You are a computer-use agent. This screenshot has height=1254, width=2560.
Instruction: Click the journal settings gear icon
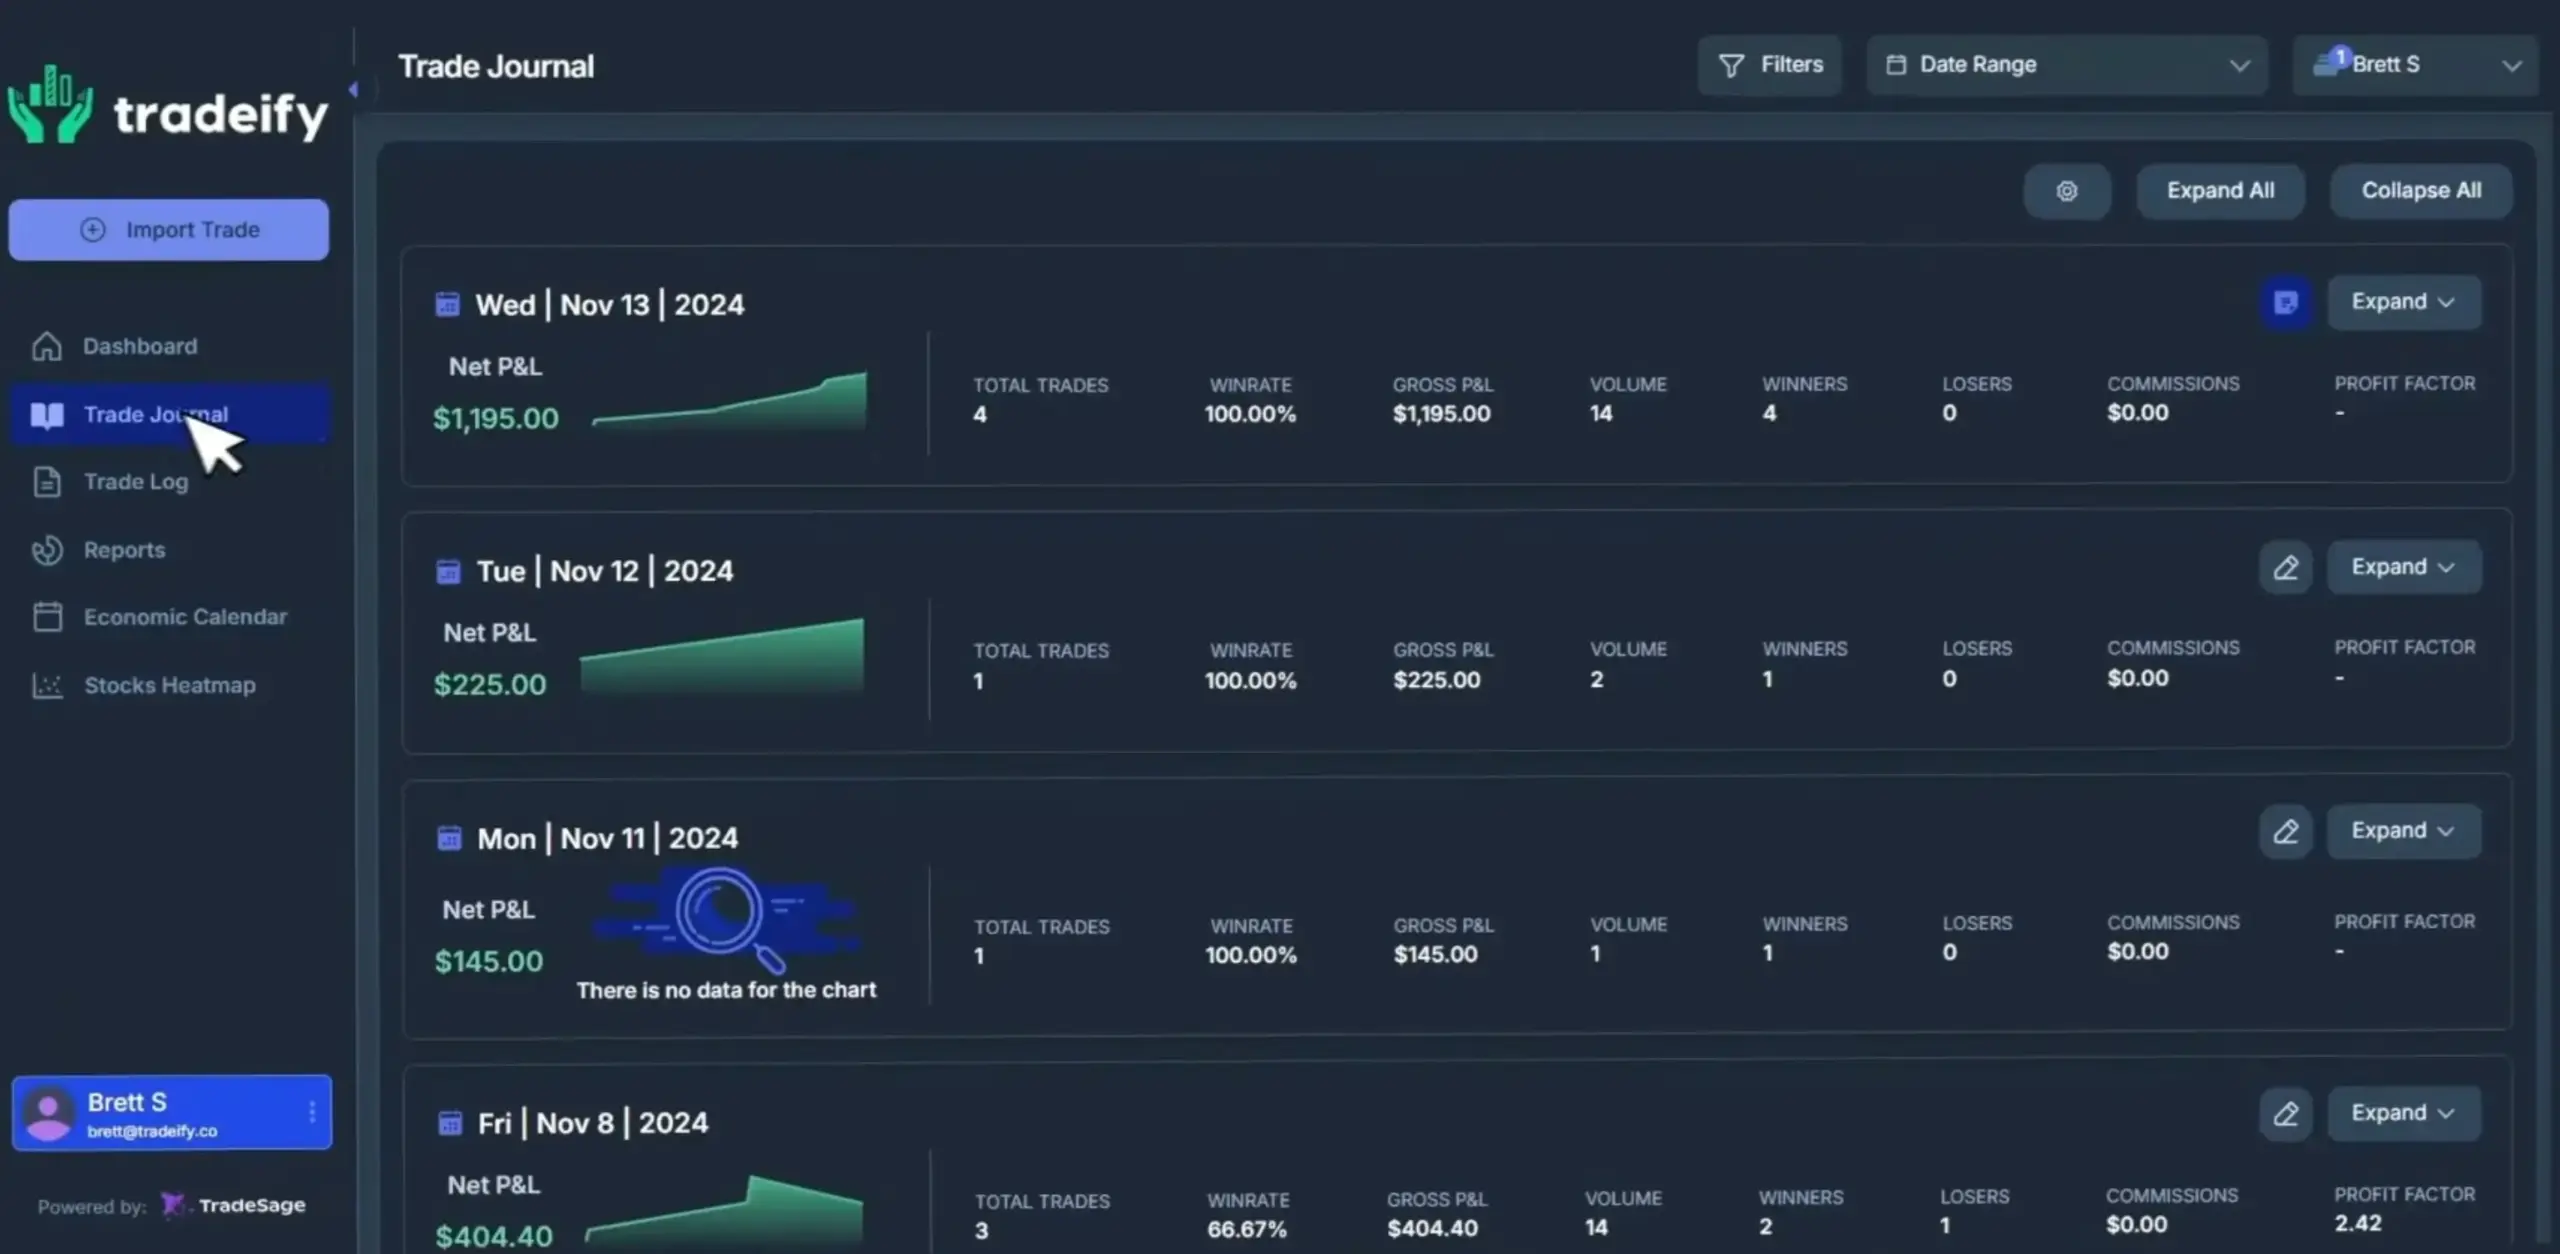tap(2066, 191)
